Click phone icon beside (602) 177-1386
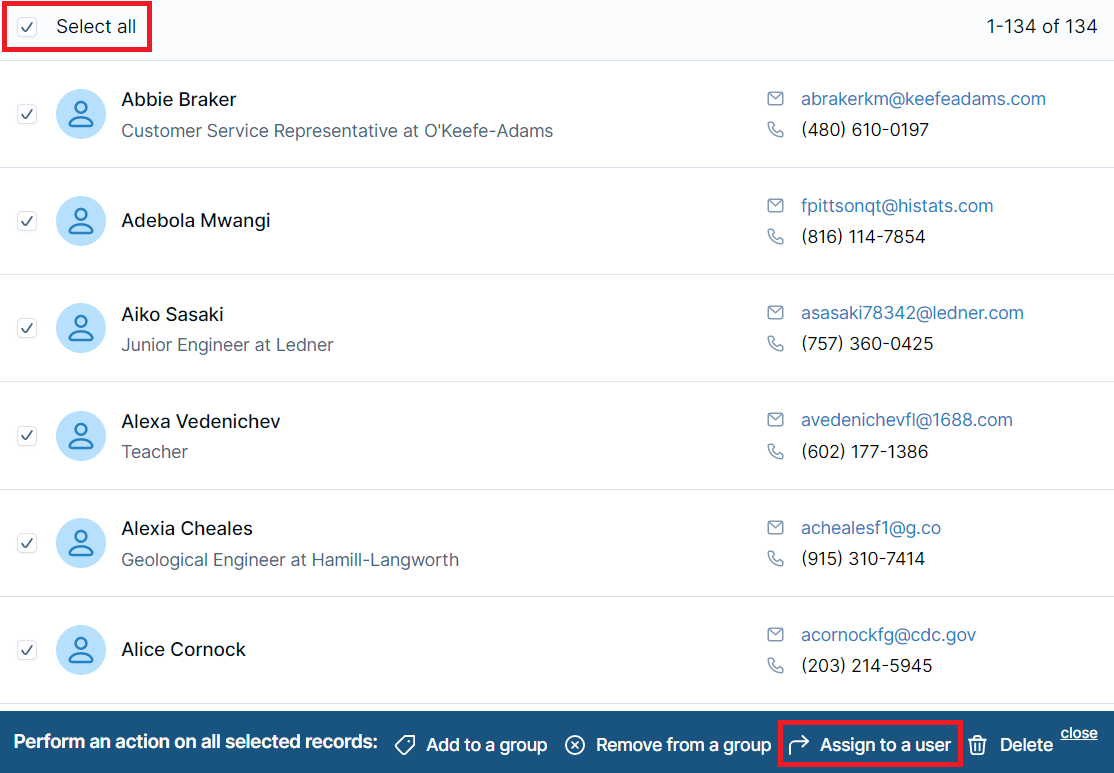 pyautogui.click(x=776, y=452)
